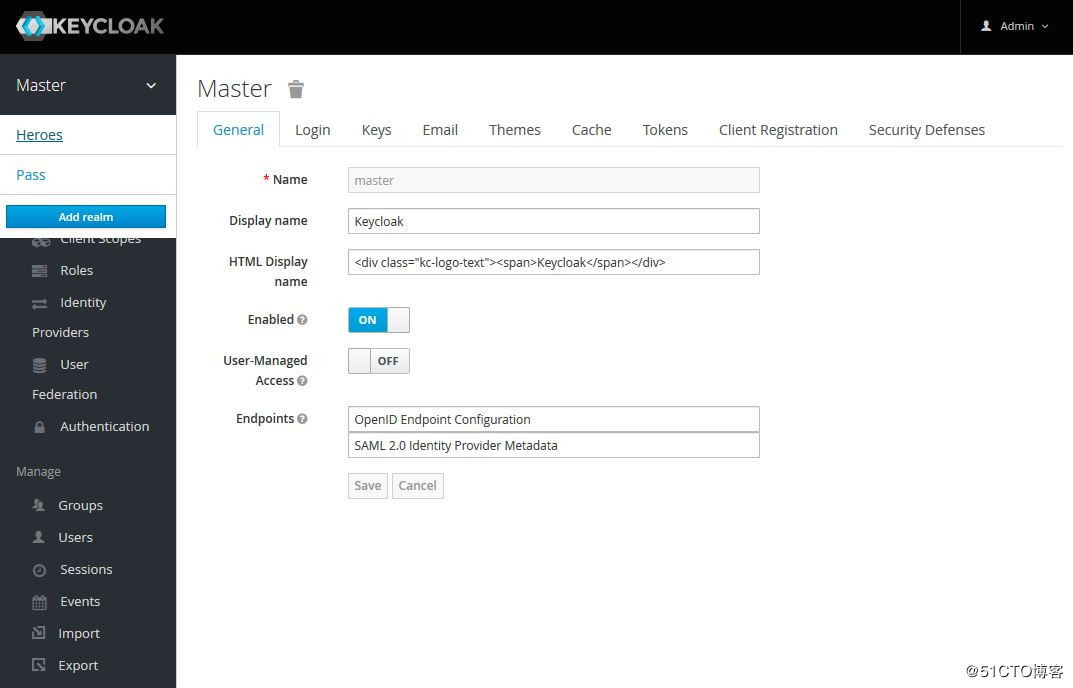This screenshot has width=1073, height=688.
Task: Click the Import icon in sidebar
Action: pyautogui.click(x=39, y=633)
